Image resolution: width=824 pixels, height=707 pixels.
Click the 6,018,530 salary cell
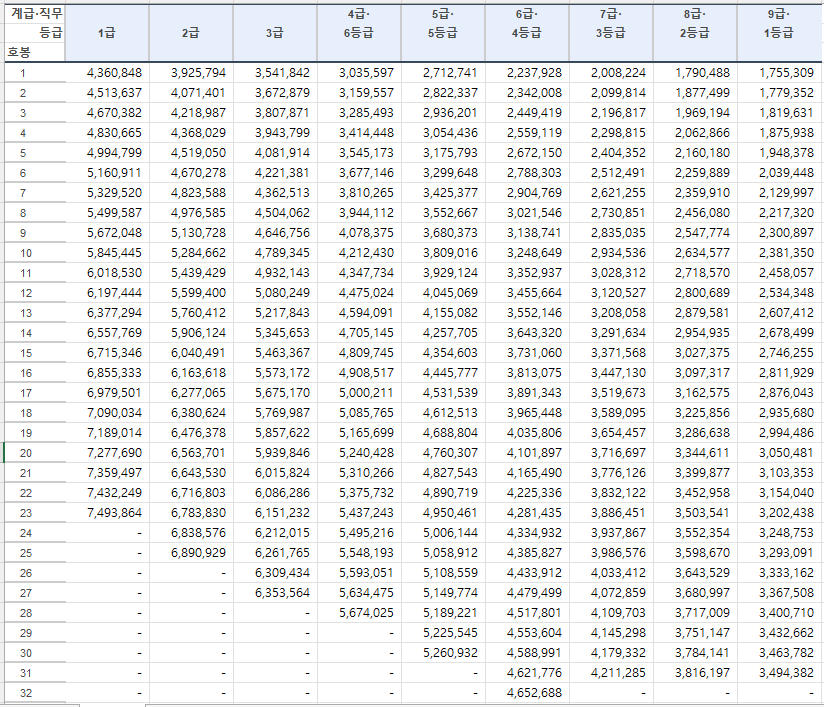pos(107,272)
